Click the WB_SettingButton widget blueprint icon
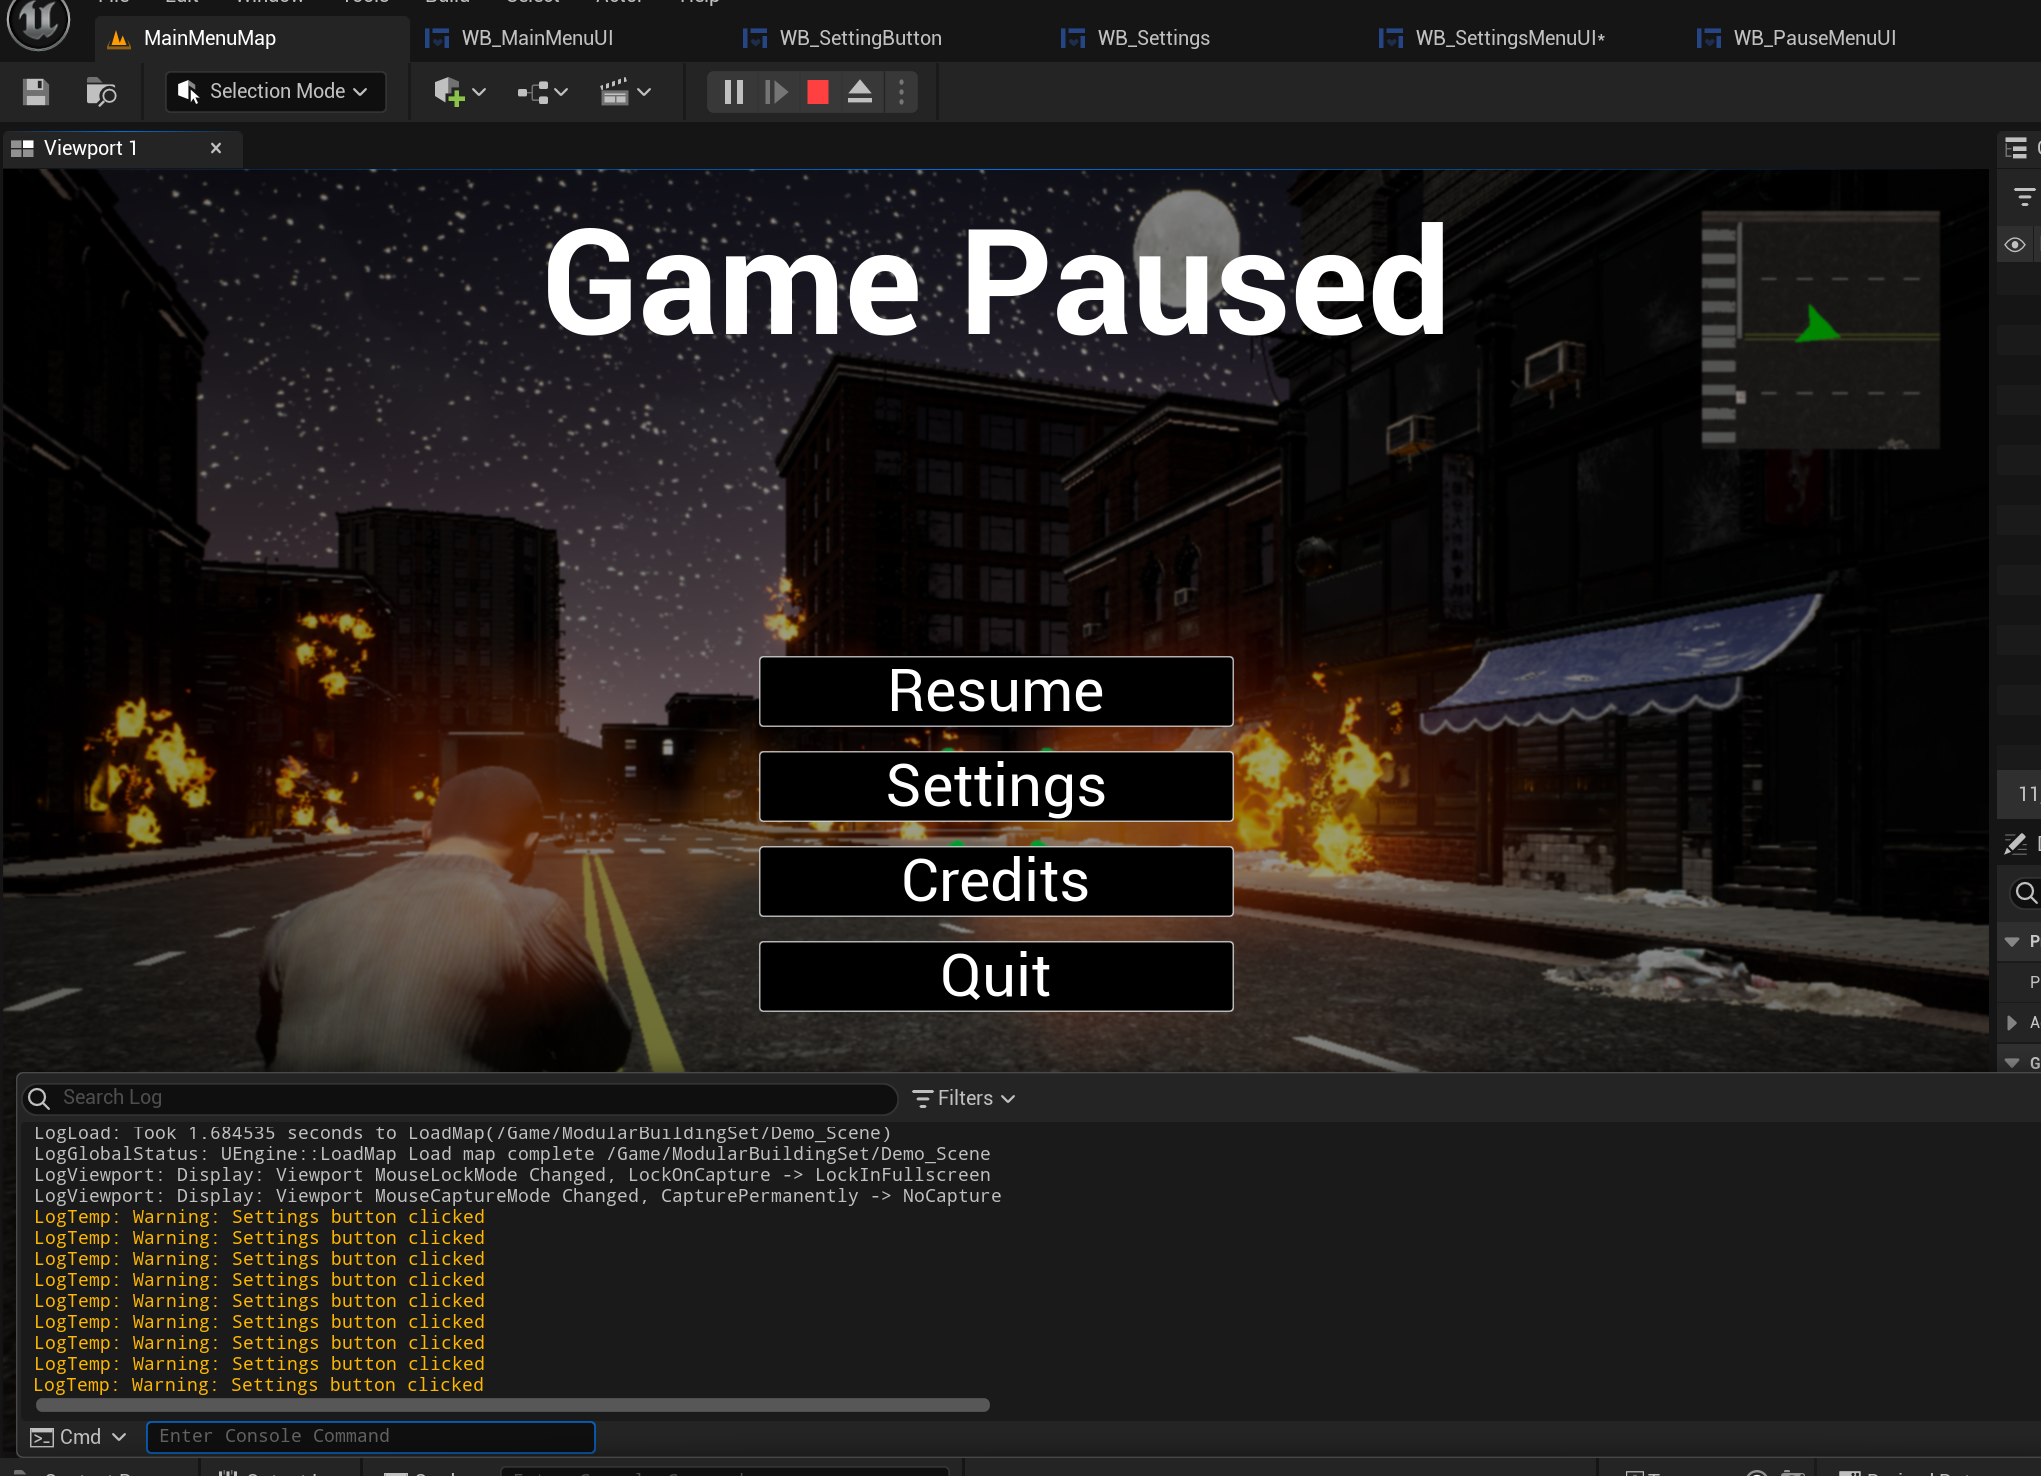 coord(755,38)
